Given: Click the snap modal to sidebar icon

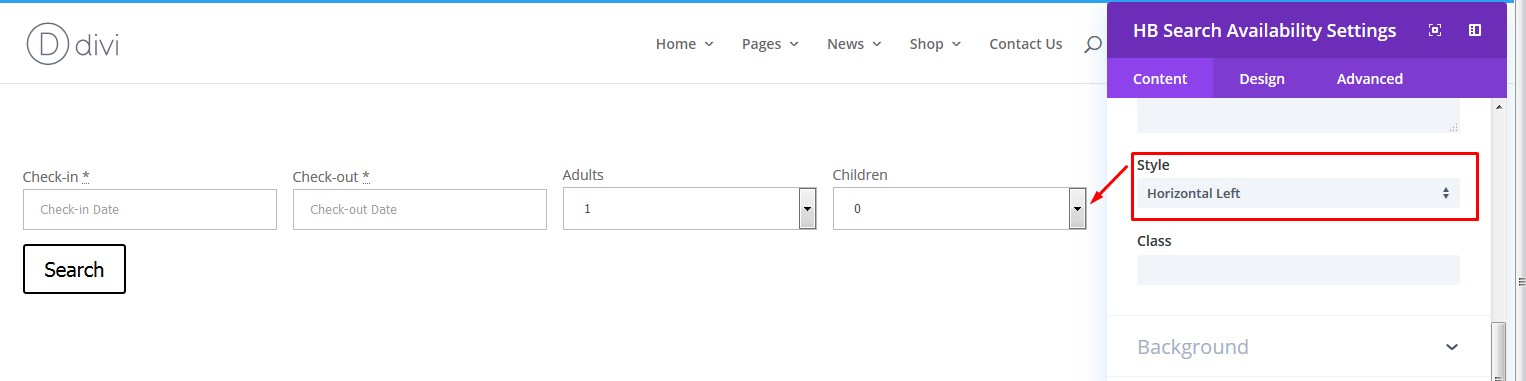Looking at the screenshot, I should 1475,30.
